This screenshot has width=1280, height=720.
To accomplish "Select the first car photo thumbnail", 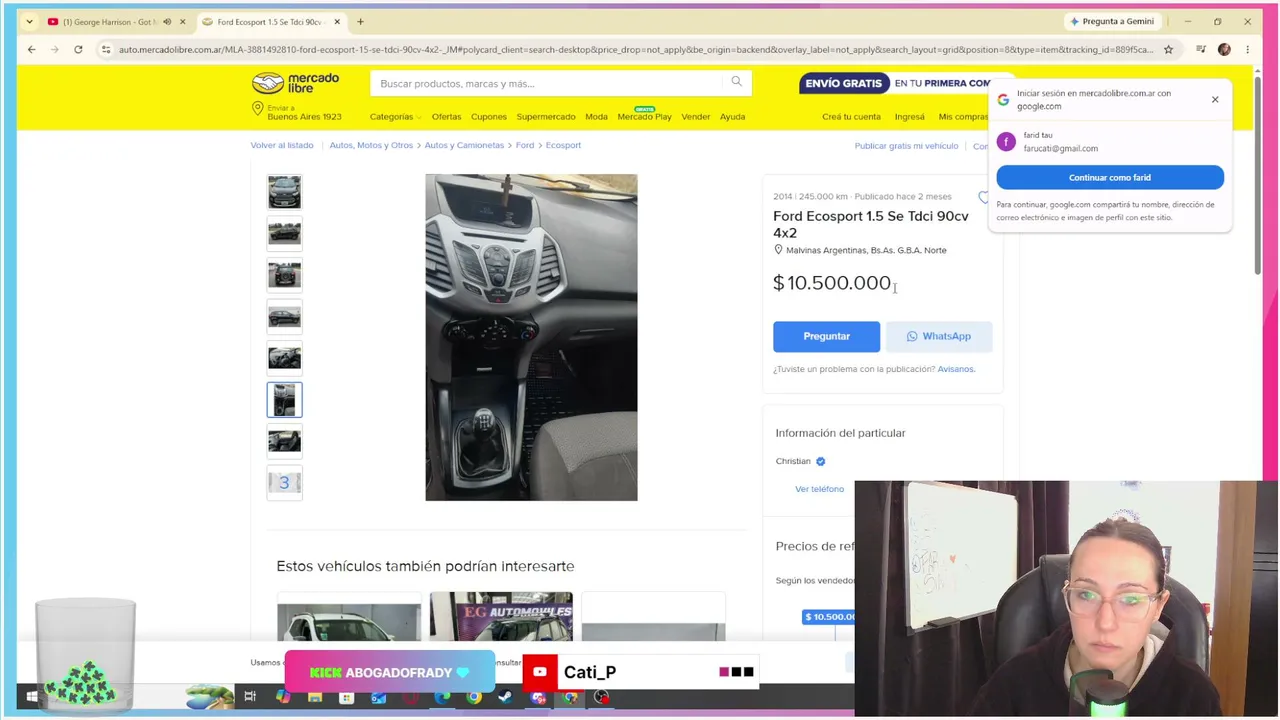I will coord(284,192).
